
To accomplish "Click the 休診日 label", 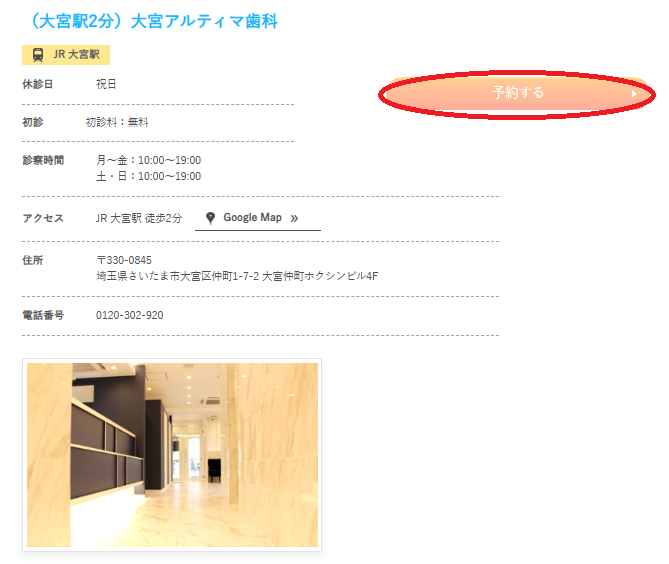I will pos(38,84).
